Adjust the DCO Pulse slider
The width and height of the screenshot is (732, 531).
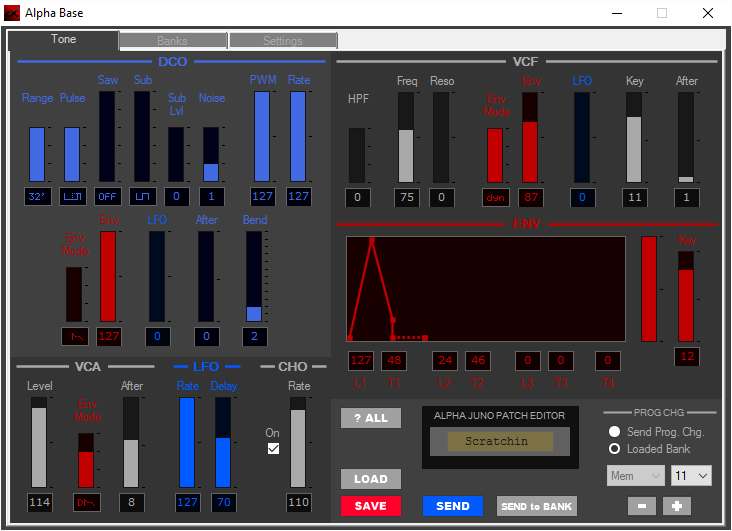click(x=72, y=154)
